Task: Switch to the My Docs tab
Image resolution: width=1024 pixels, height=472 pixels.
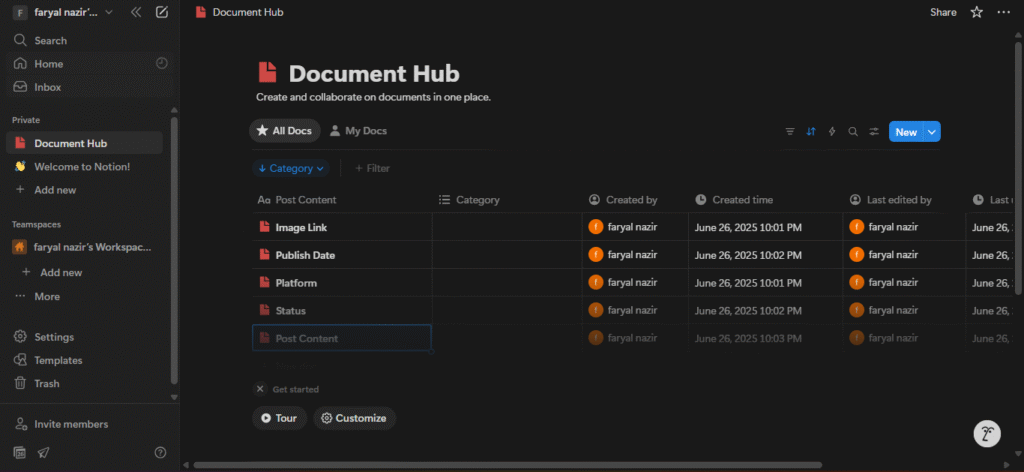Action: click(x=358, y=131)
